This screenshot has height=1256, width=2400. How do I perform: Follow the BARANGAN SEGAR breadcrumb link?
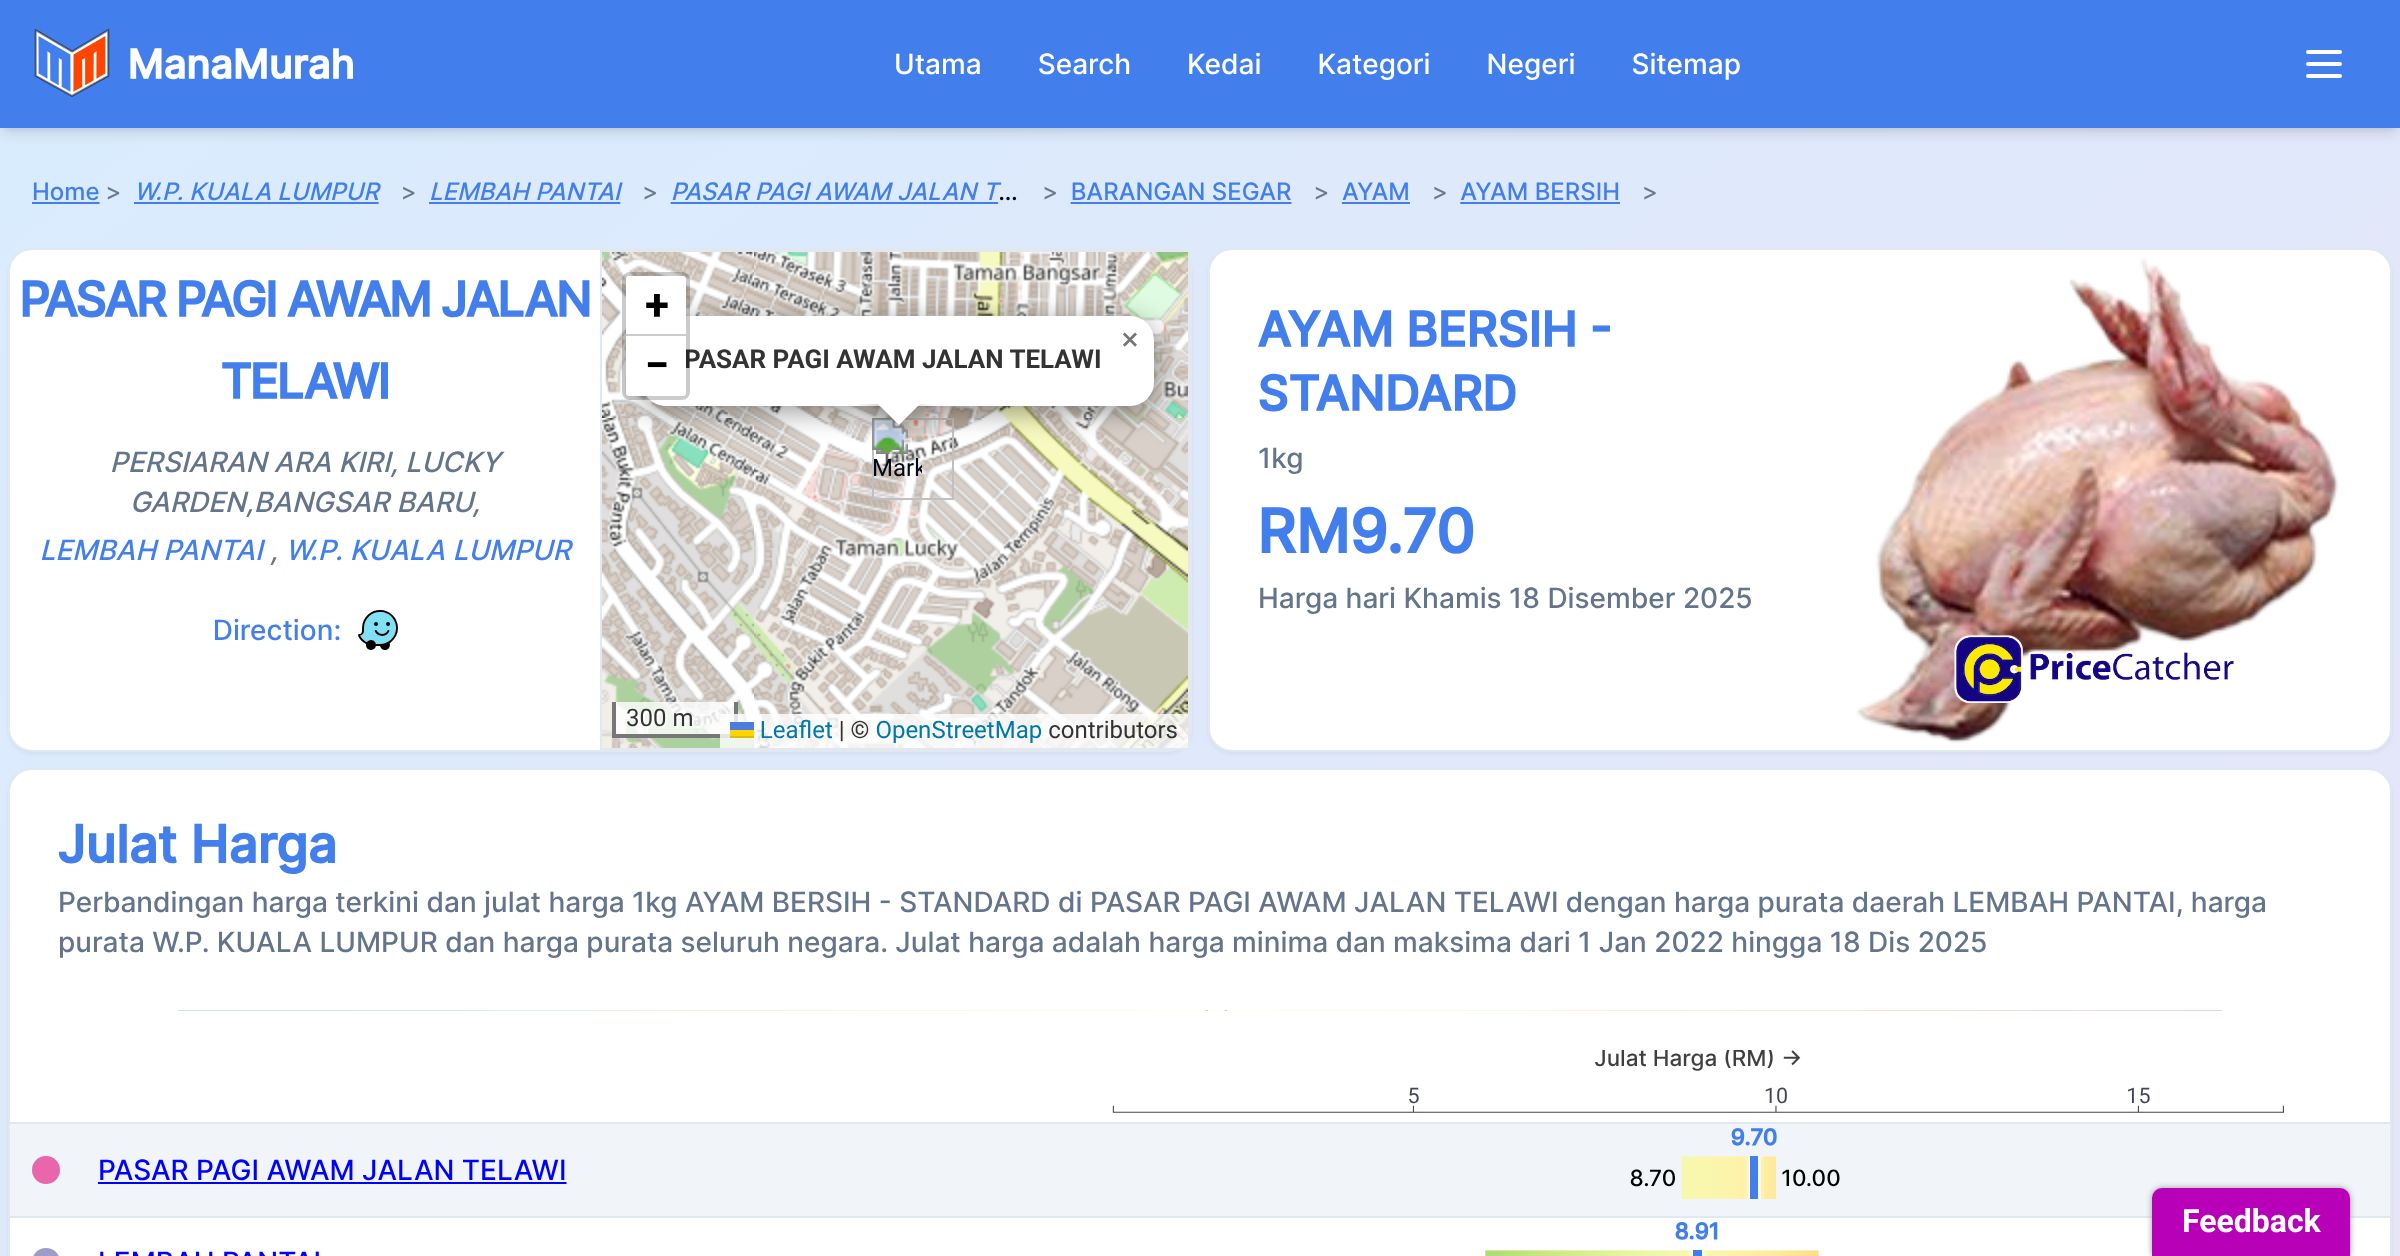click(x=1180, y=191)
